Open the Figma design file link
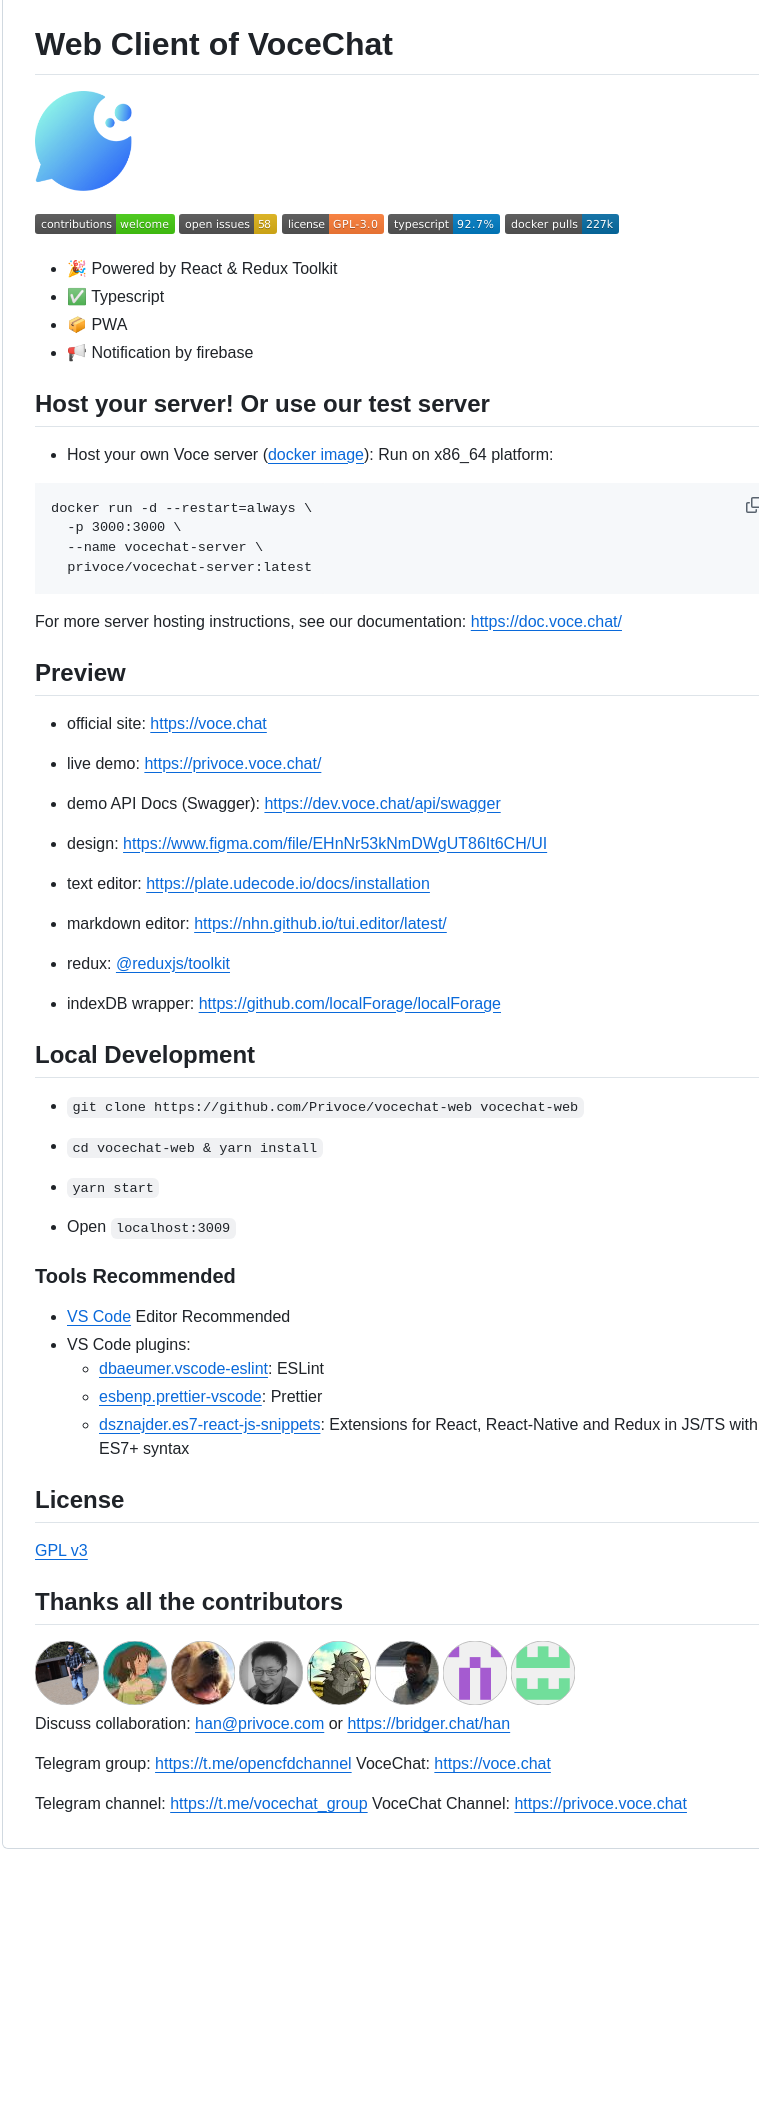Image resolution: width=759 pixels, height=2123 pixels. coord(335,843)
